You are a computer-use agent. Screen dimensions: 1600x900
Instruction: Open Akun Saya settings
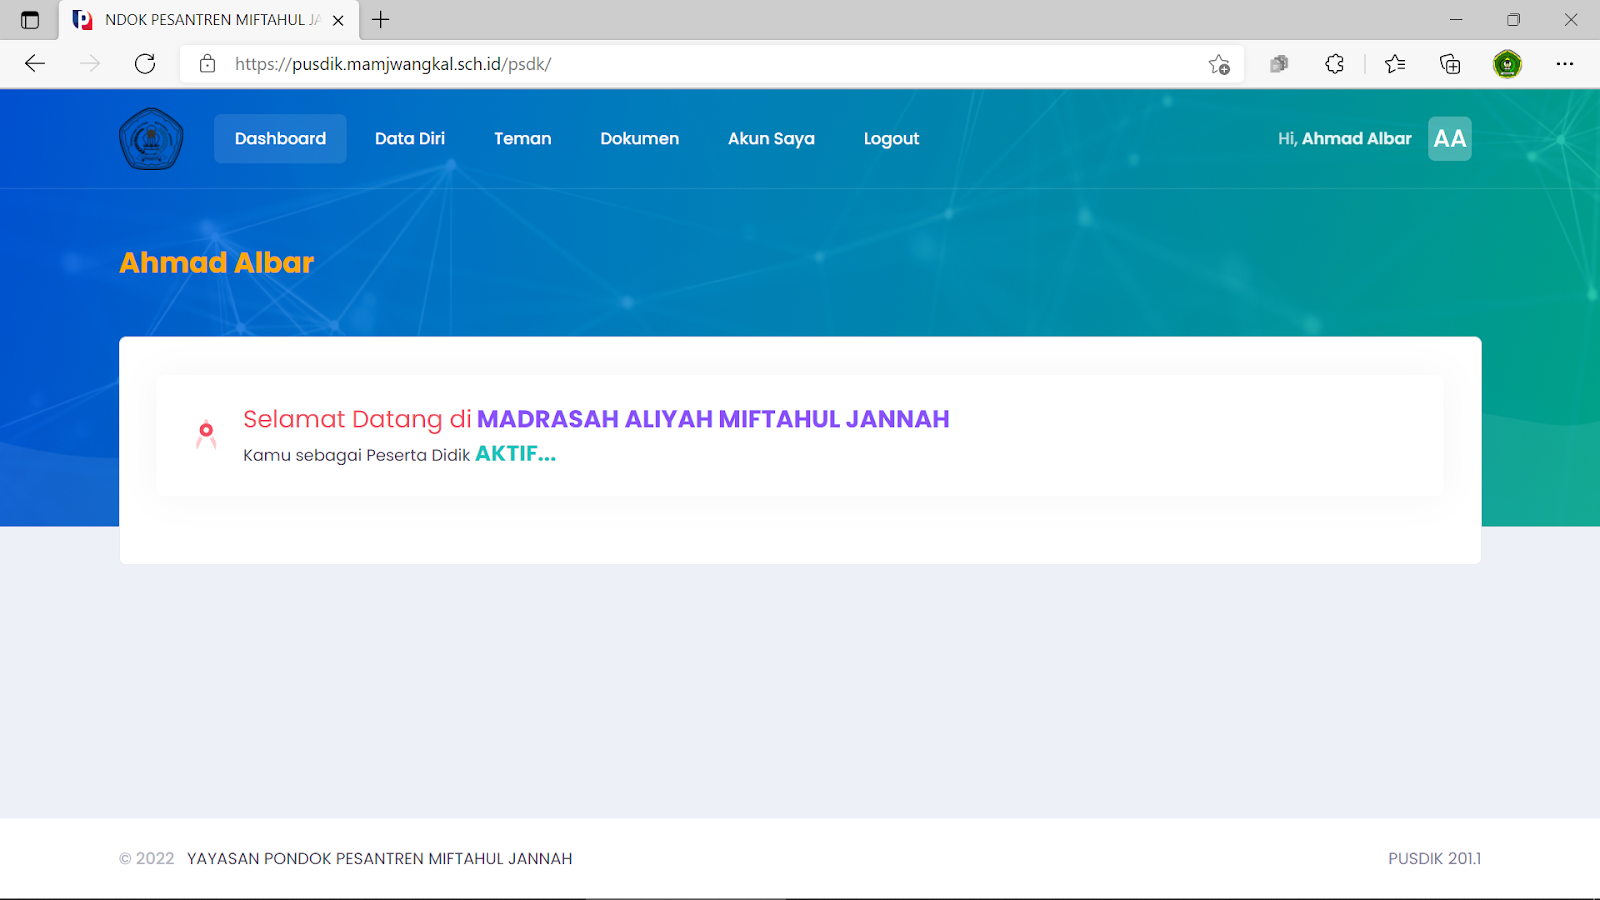pos(771,139)
